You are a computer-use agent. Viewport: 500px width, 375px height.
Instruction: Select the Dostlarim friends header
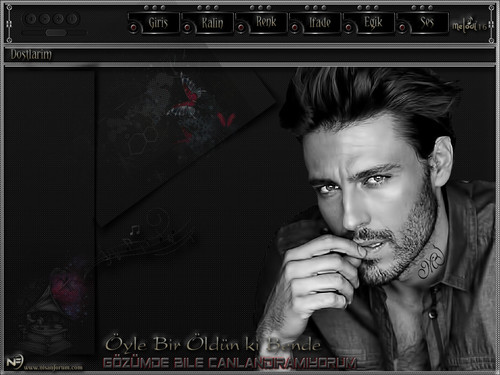31,54
